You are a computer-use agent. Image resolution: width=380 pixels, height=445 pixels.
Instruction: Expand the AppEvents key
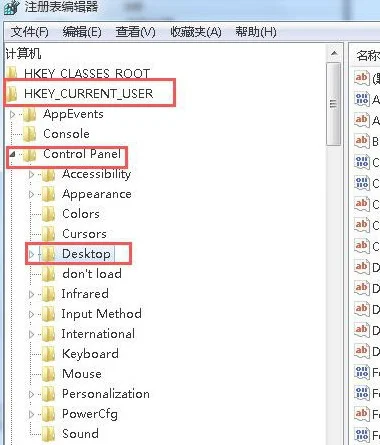[13, 114]
